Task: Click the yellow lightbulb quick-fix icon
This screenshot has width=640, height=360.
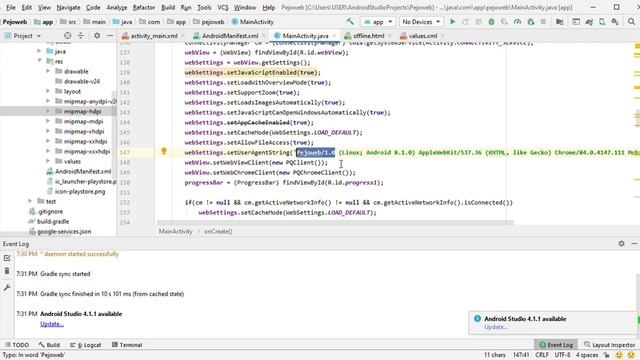Action: click(164, 151)
